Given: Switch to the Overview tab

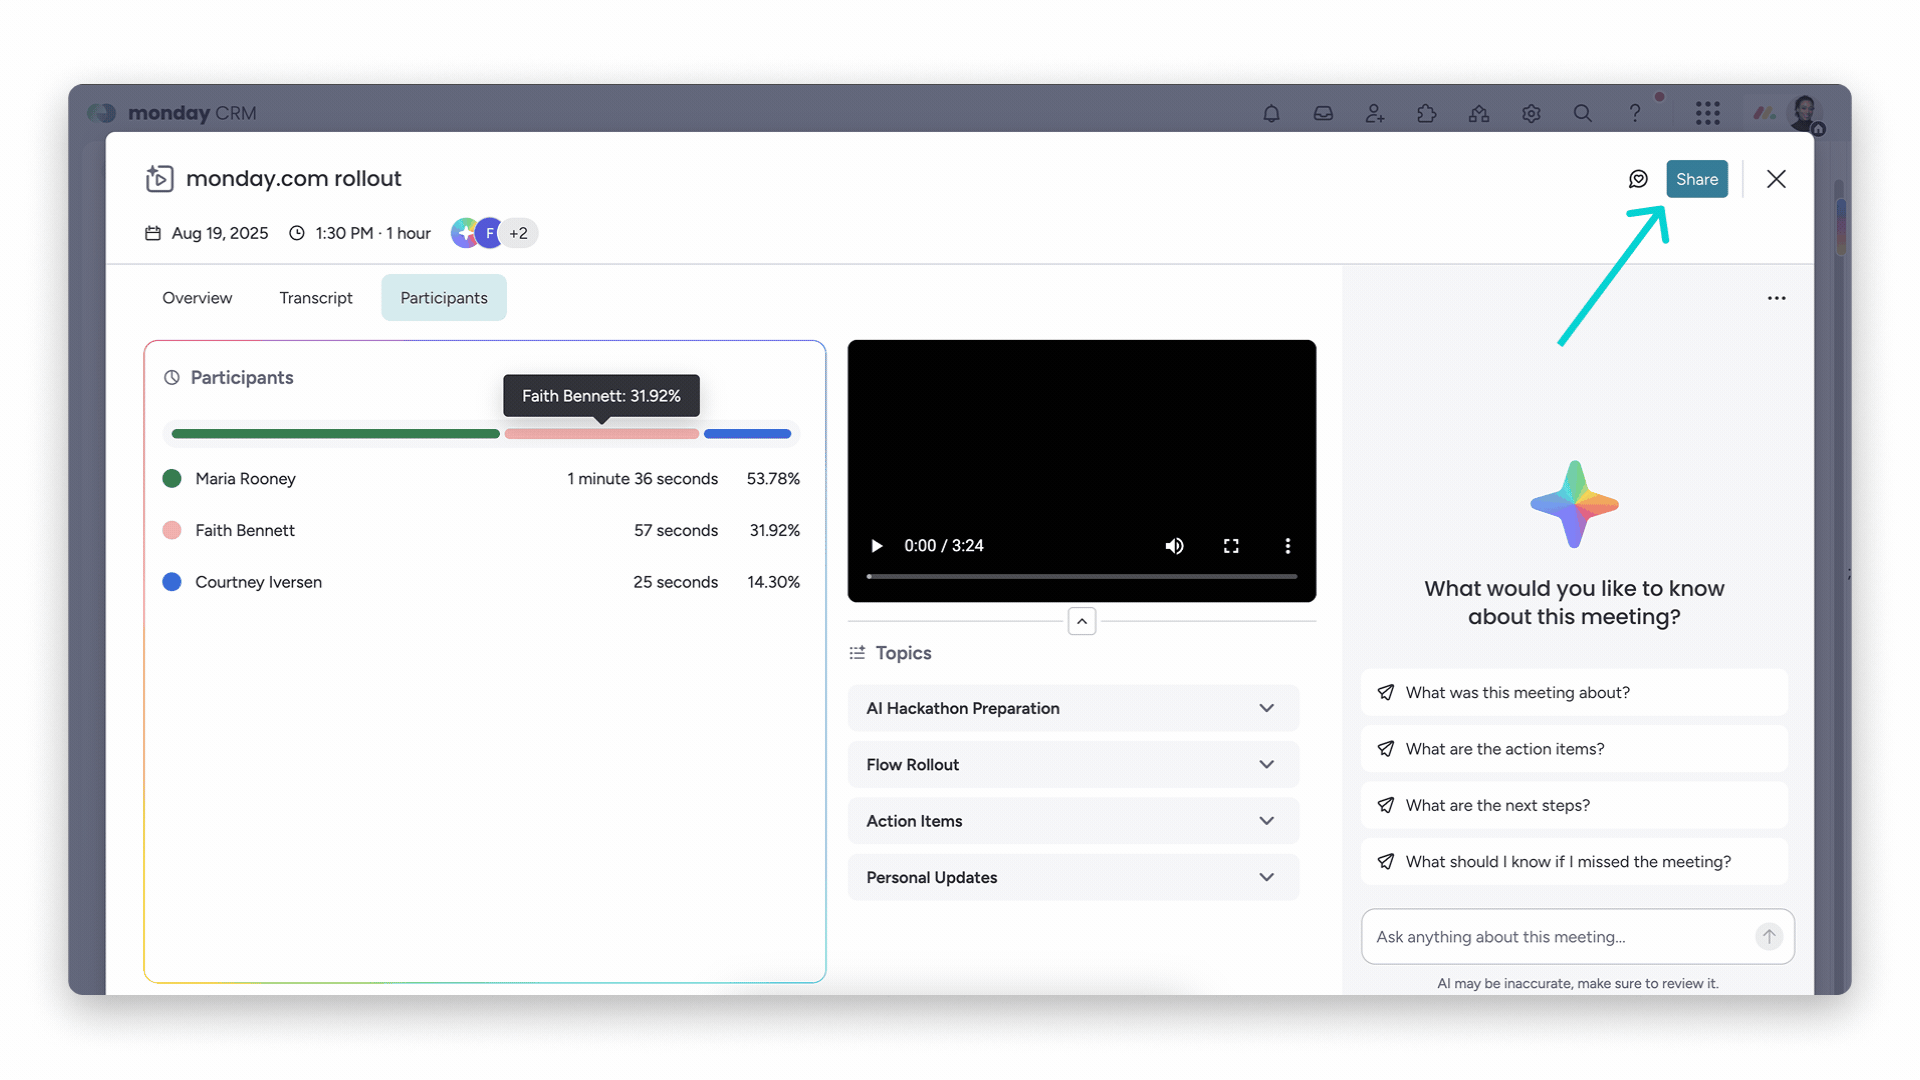Looking at the screenshot, I should point(197,298).
